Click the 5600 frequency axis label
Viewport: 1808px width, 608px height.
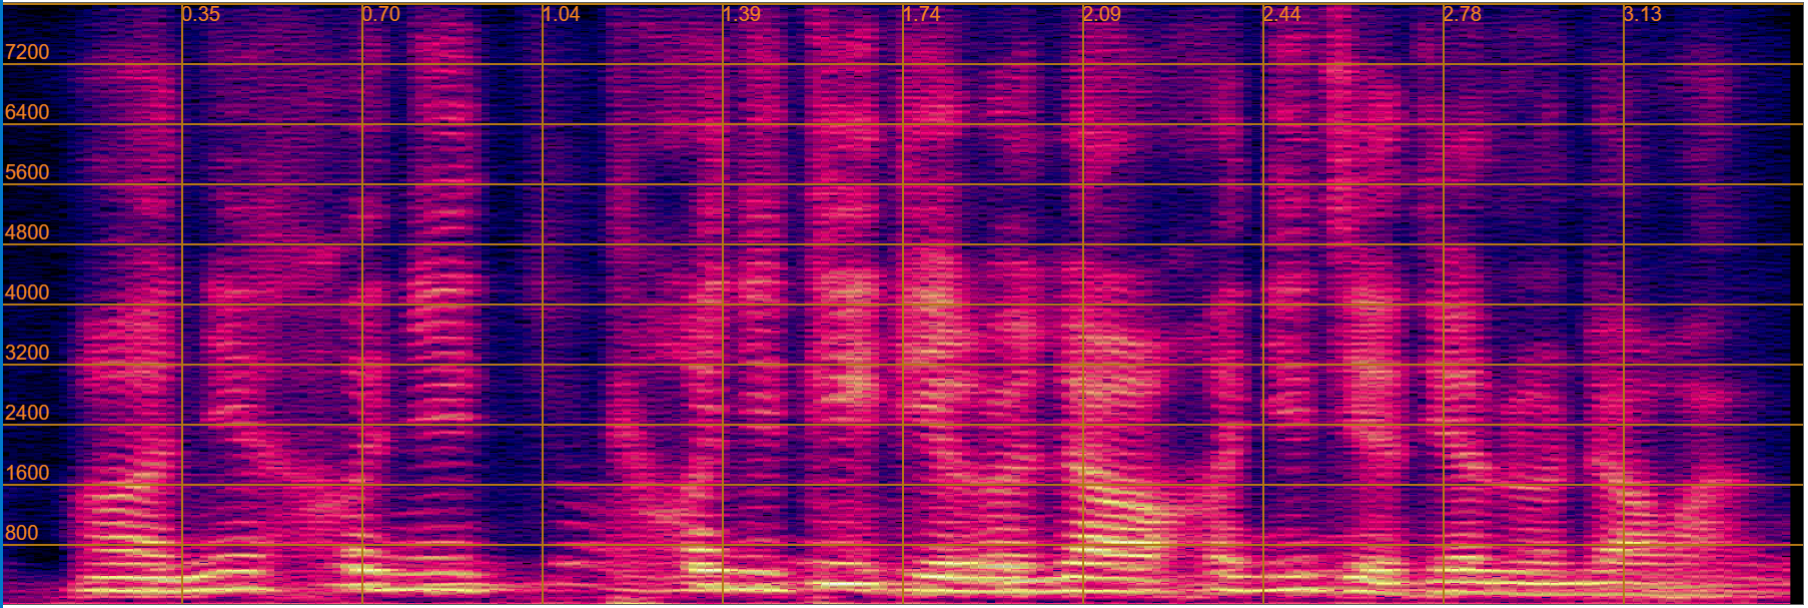coord(27,172)
